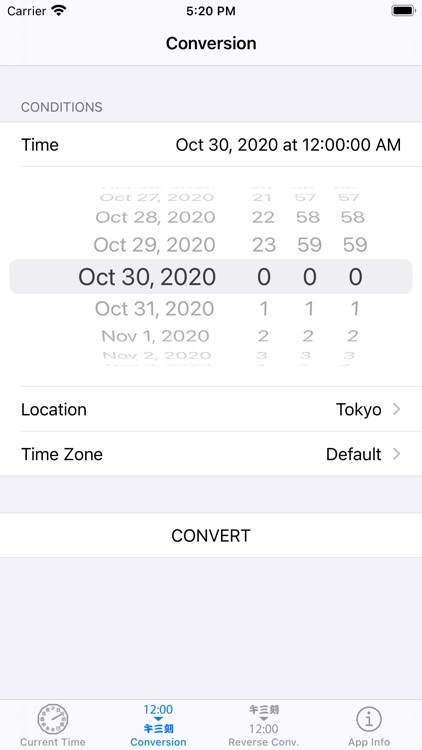Switch to the Current Time tab label
This screenshot has height=750, width=422.
[53, 742]
